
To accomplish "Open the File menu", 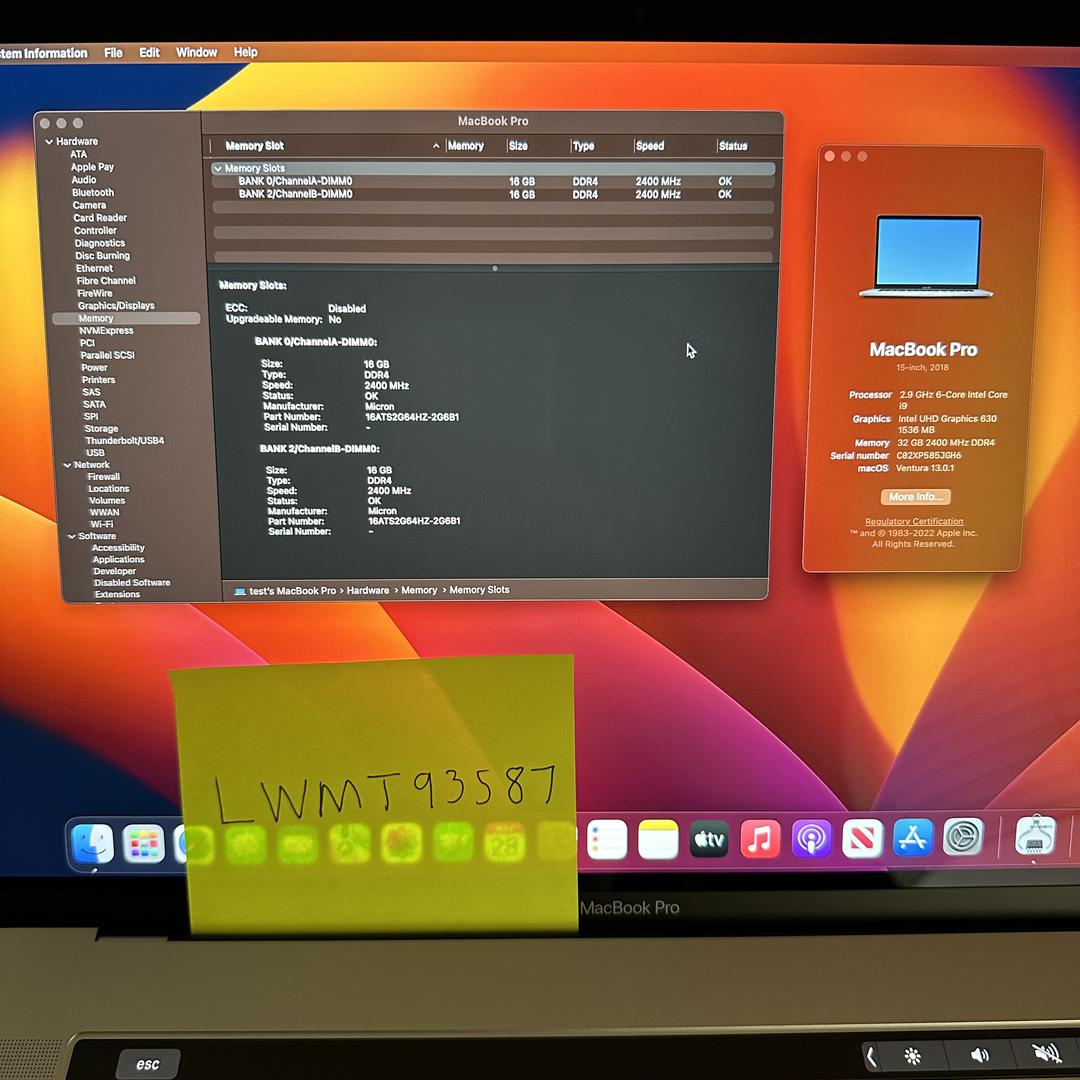I will pos(113,52).
